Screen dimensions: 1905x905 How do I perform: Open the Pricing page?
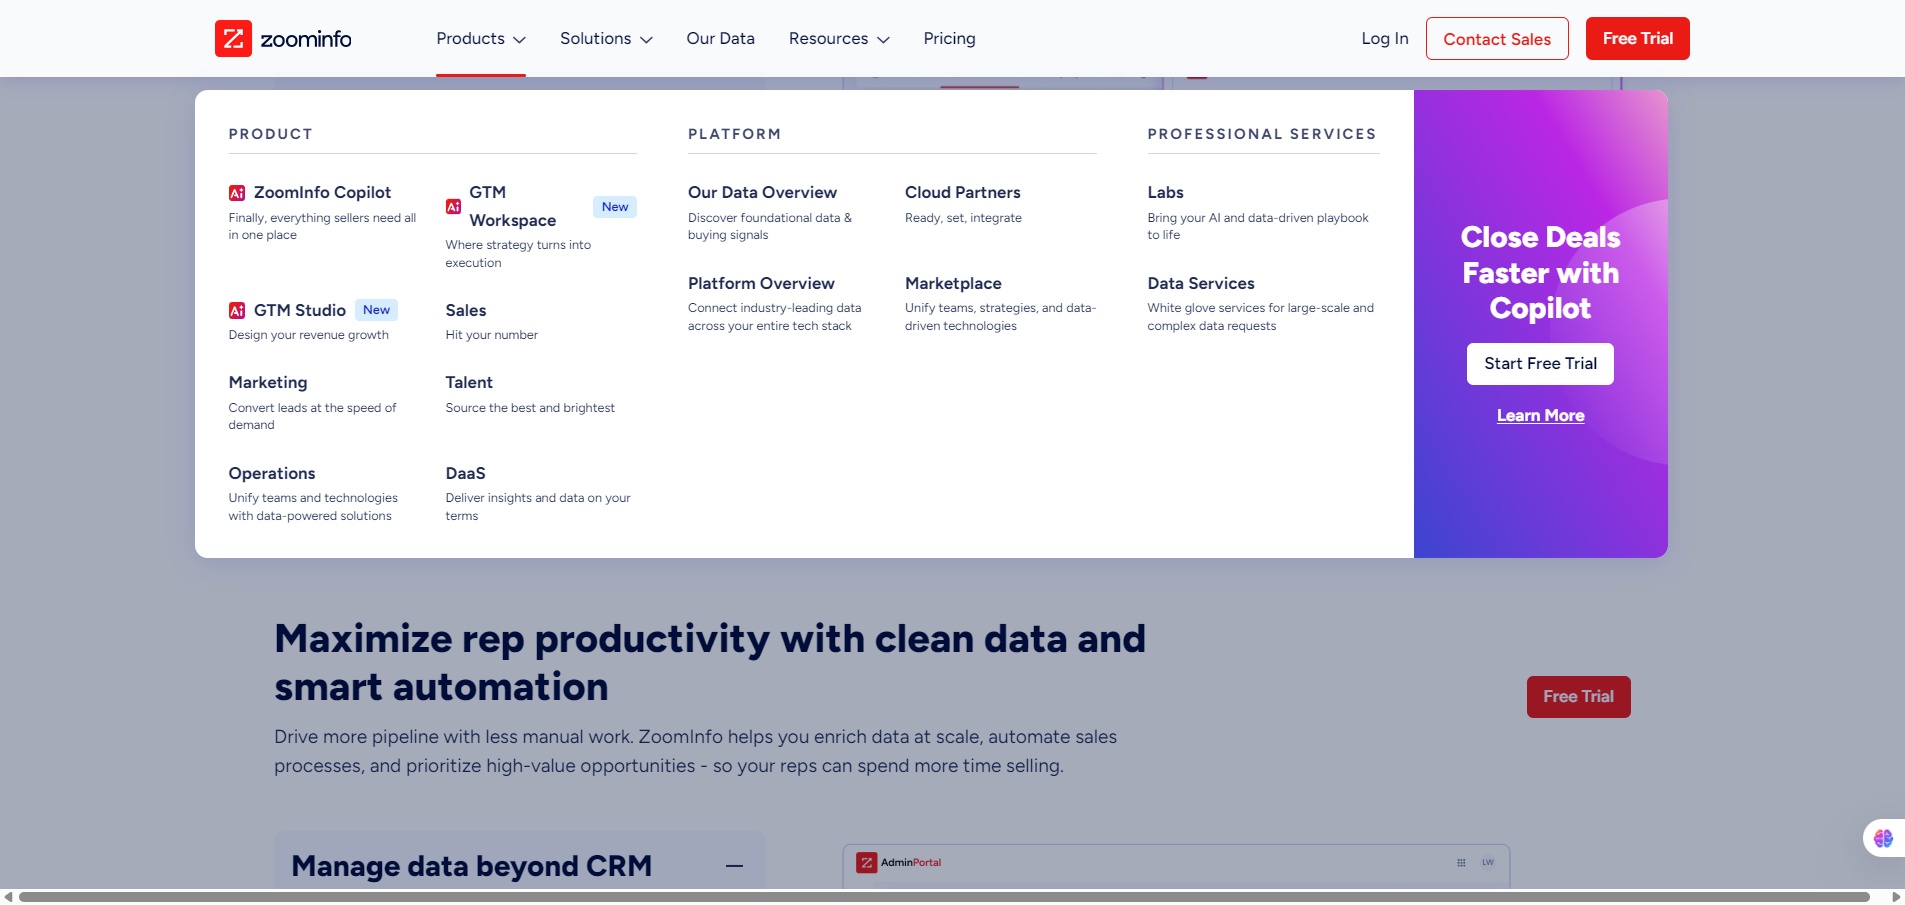949,39
